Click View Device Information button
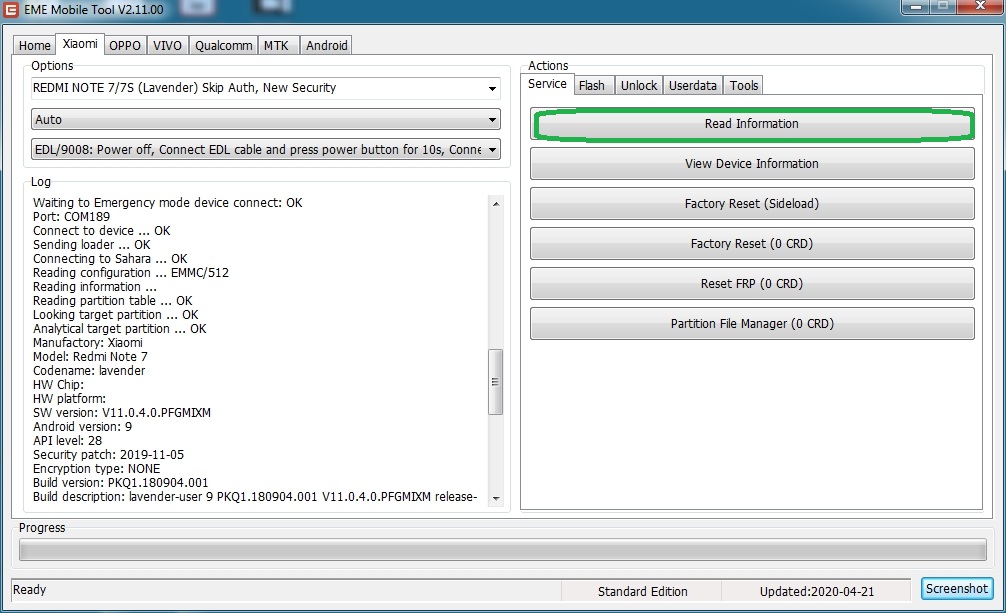 [752, 164]
